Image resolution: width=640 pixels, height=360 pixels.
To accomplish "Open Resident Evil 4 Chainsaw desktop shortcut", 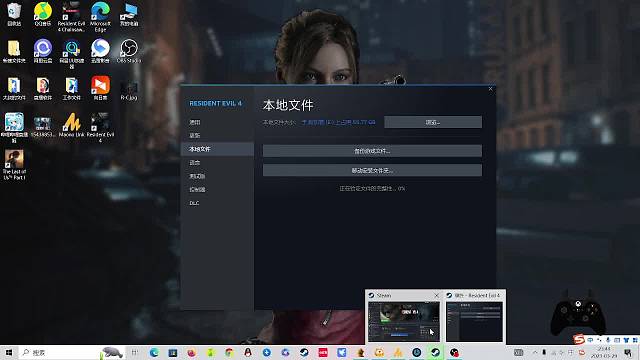I will point(71,17).
